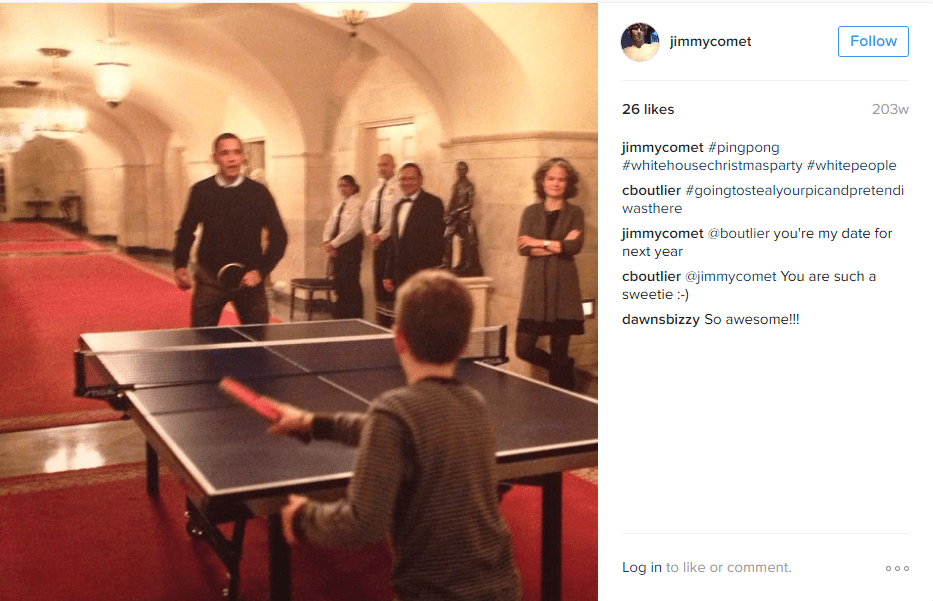
Task: Open the three-dot more options menu
Action: [x=897, y=568]
